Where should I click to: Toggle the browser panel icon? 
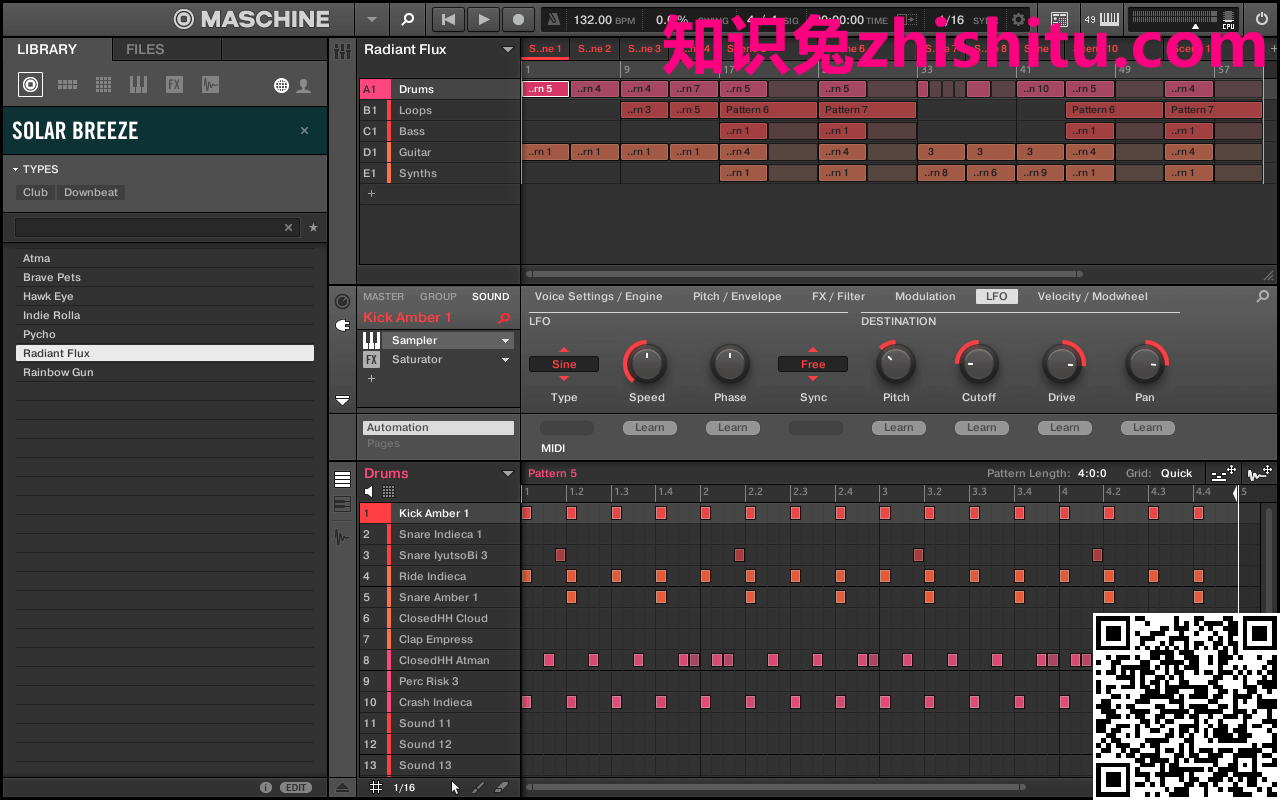click(1059, 19)
